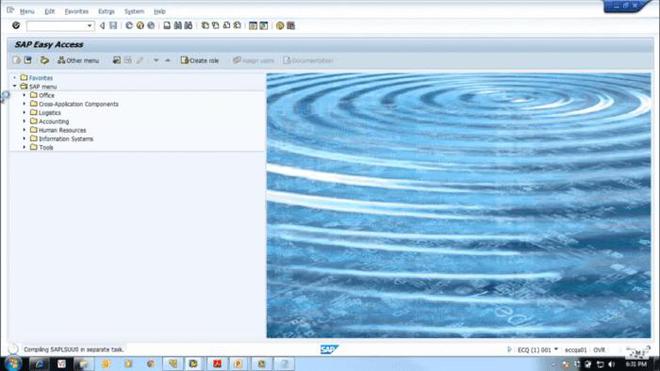The height and width of the screenshot is (371, 660).
Task: Click Move Favorites Up arrow
Action: [168, 60]
